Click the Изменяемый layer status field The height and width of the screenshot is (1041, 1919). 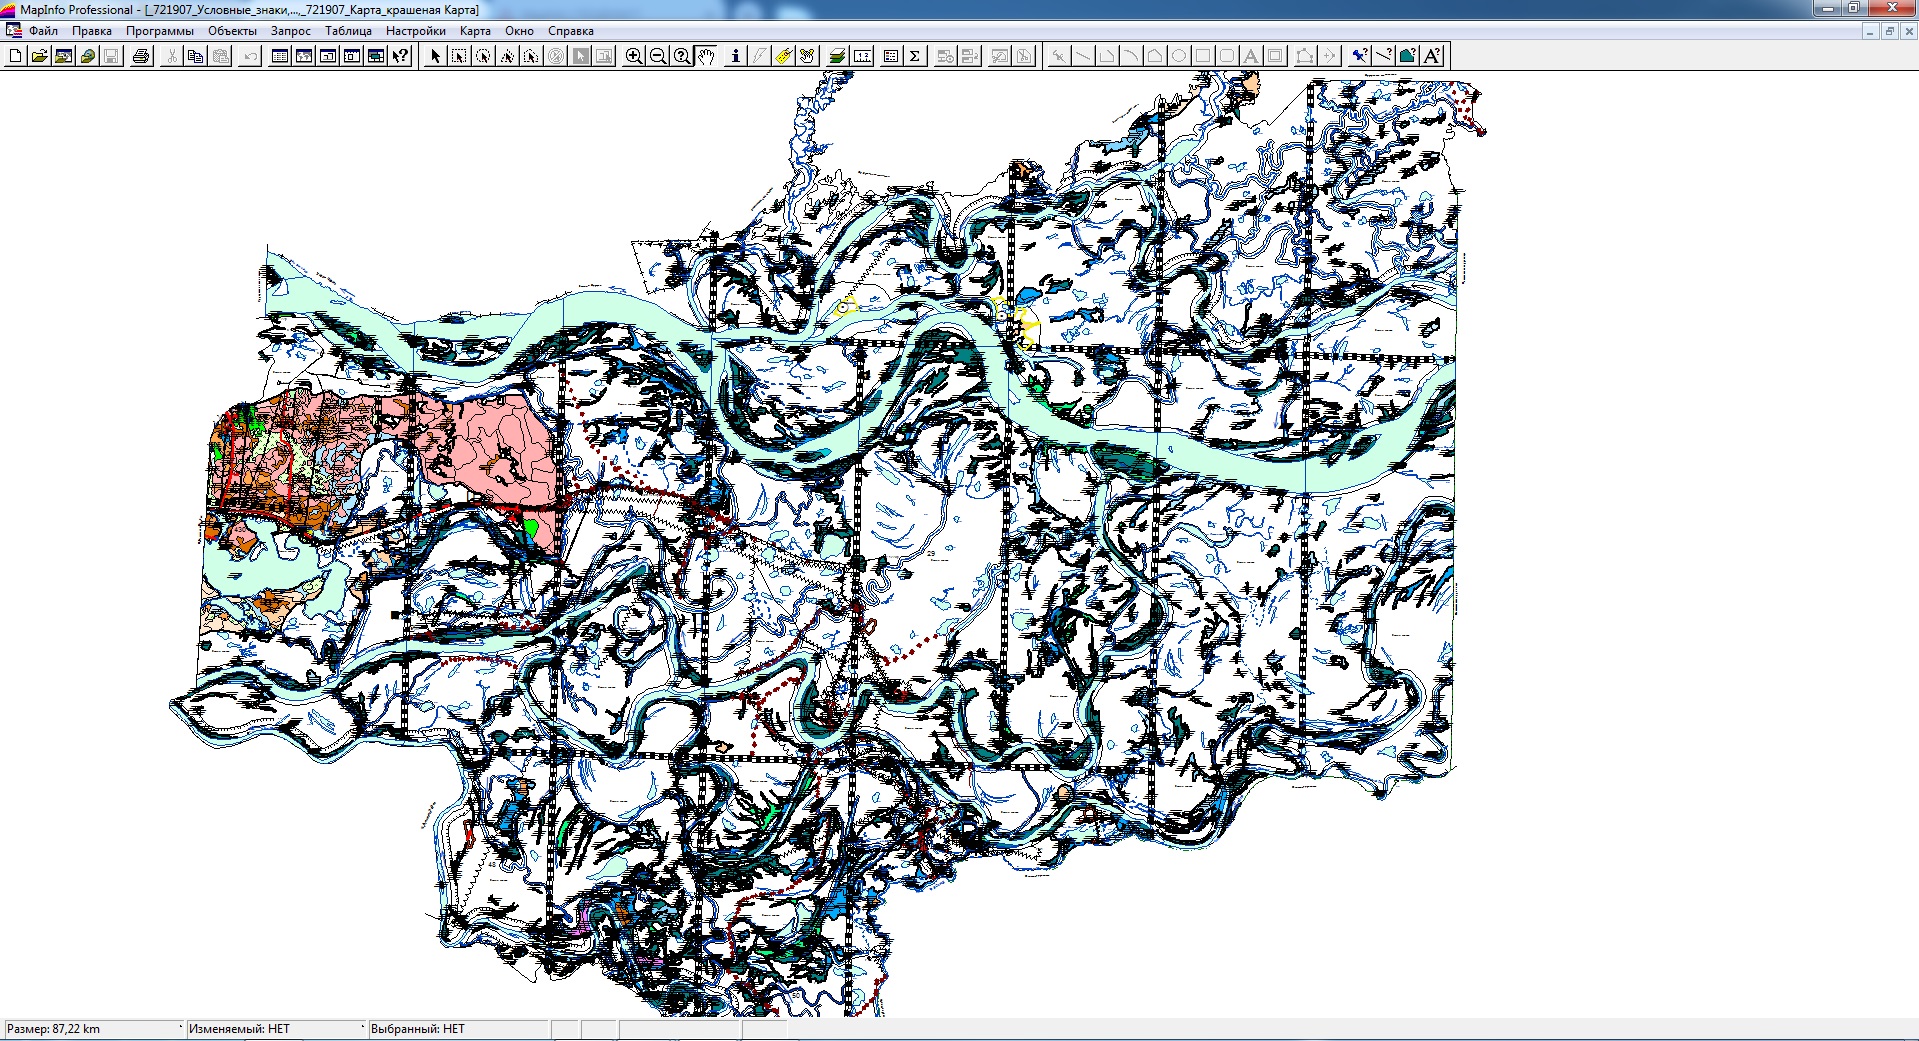275,1029
